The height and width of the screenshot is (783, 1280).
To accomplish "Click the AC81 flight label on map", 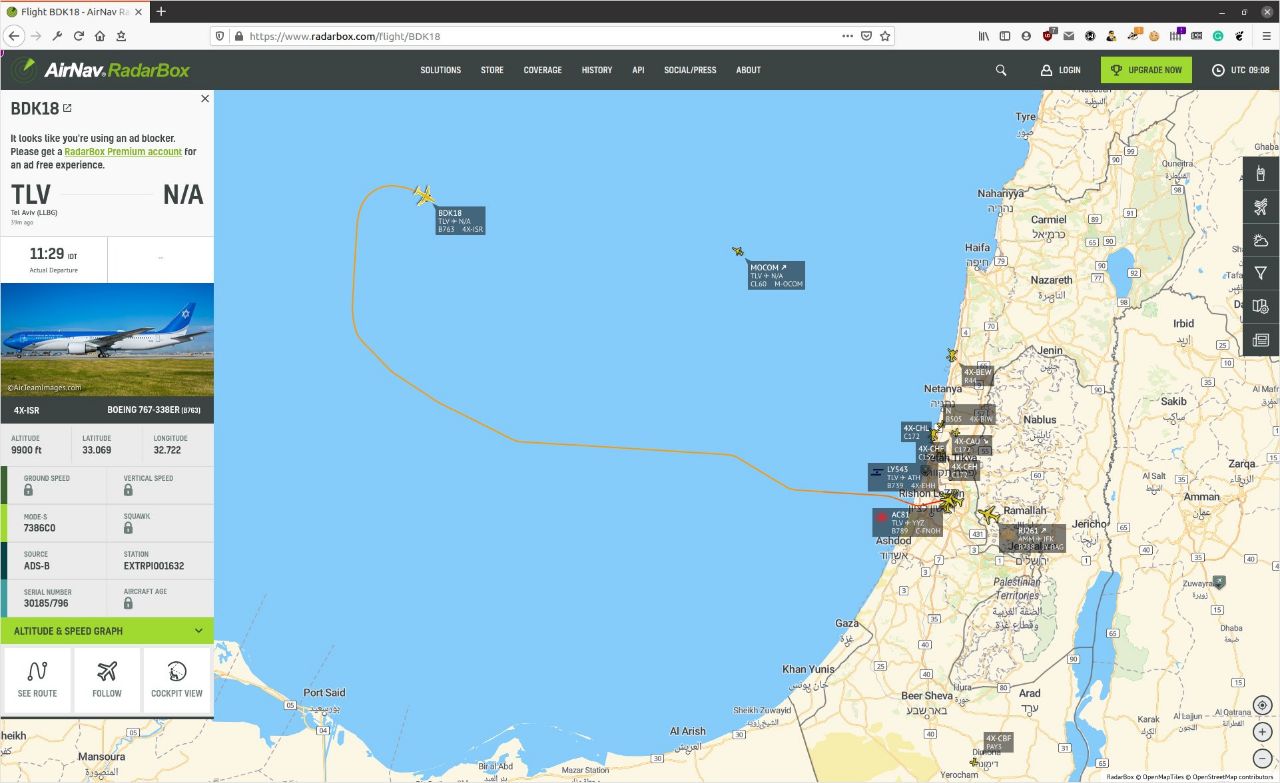I will (x=907, y=522).
